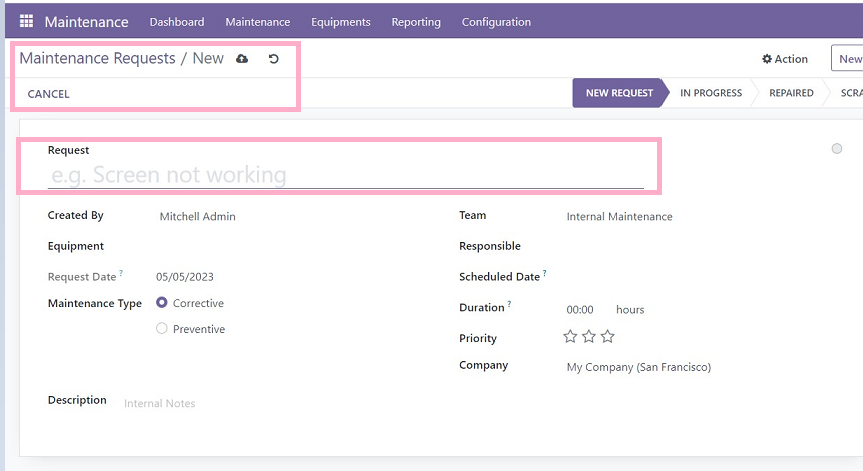Click the cloud save icon

pyautogui.click(x=242, y=59)
